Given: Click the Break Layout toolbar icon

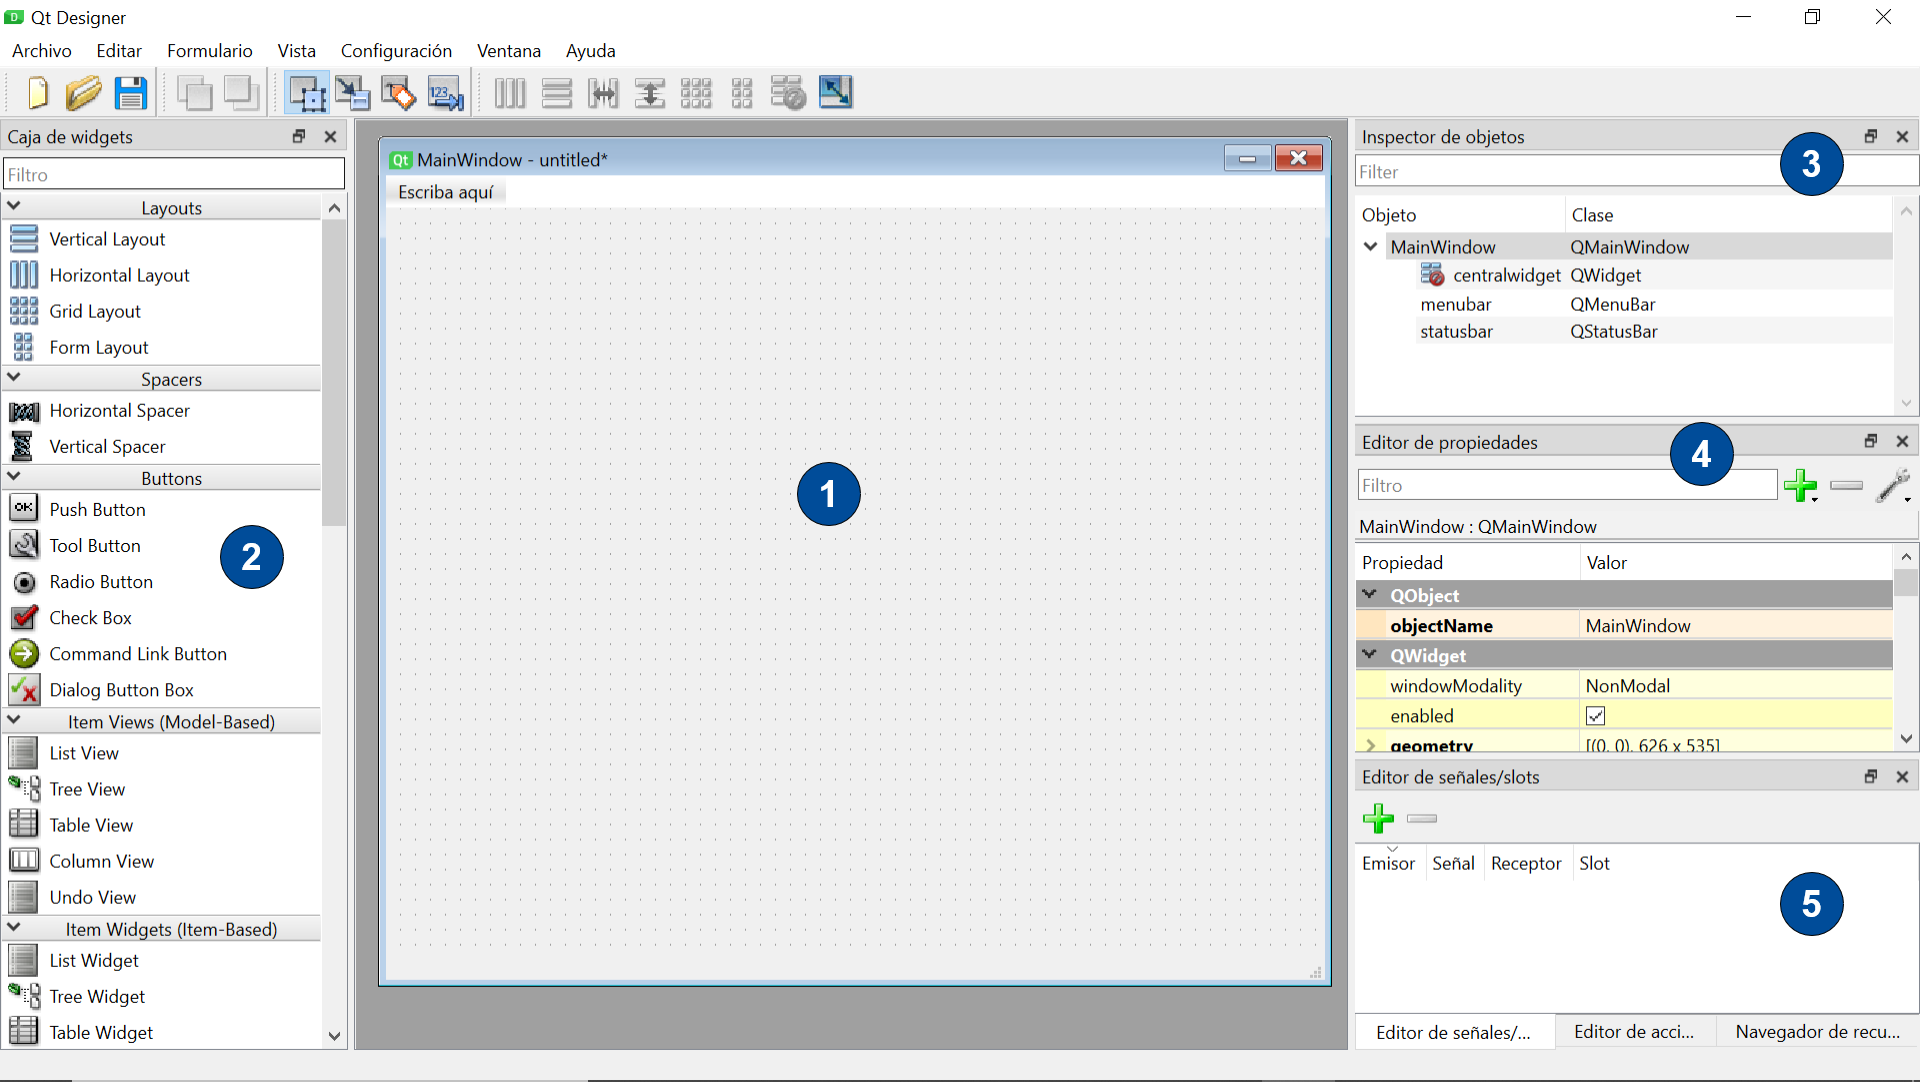Looking at the screenshot, I should coord(789,93).
